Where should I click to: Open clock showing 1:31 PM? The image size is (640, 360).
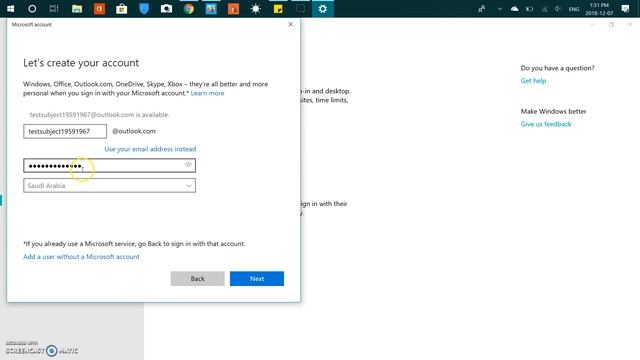click(599, 9)
